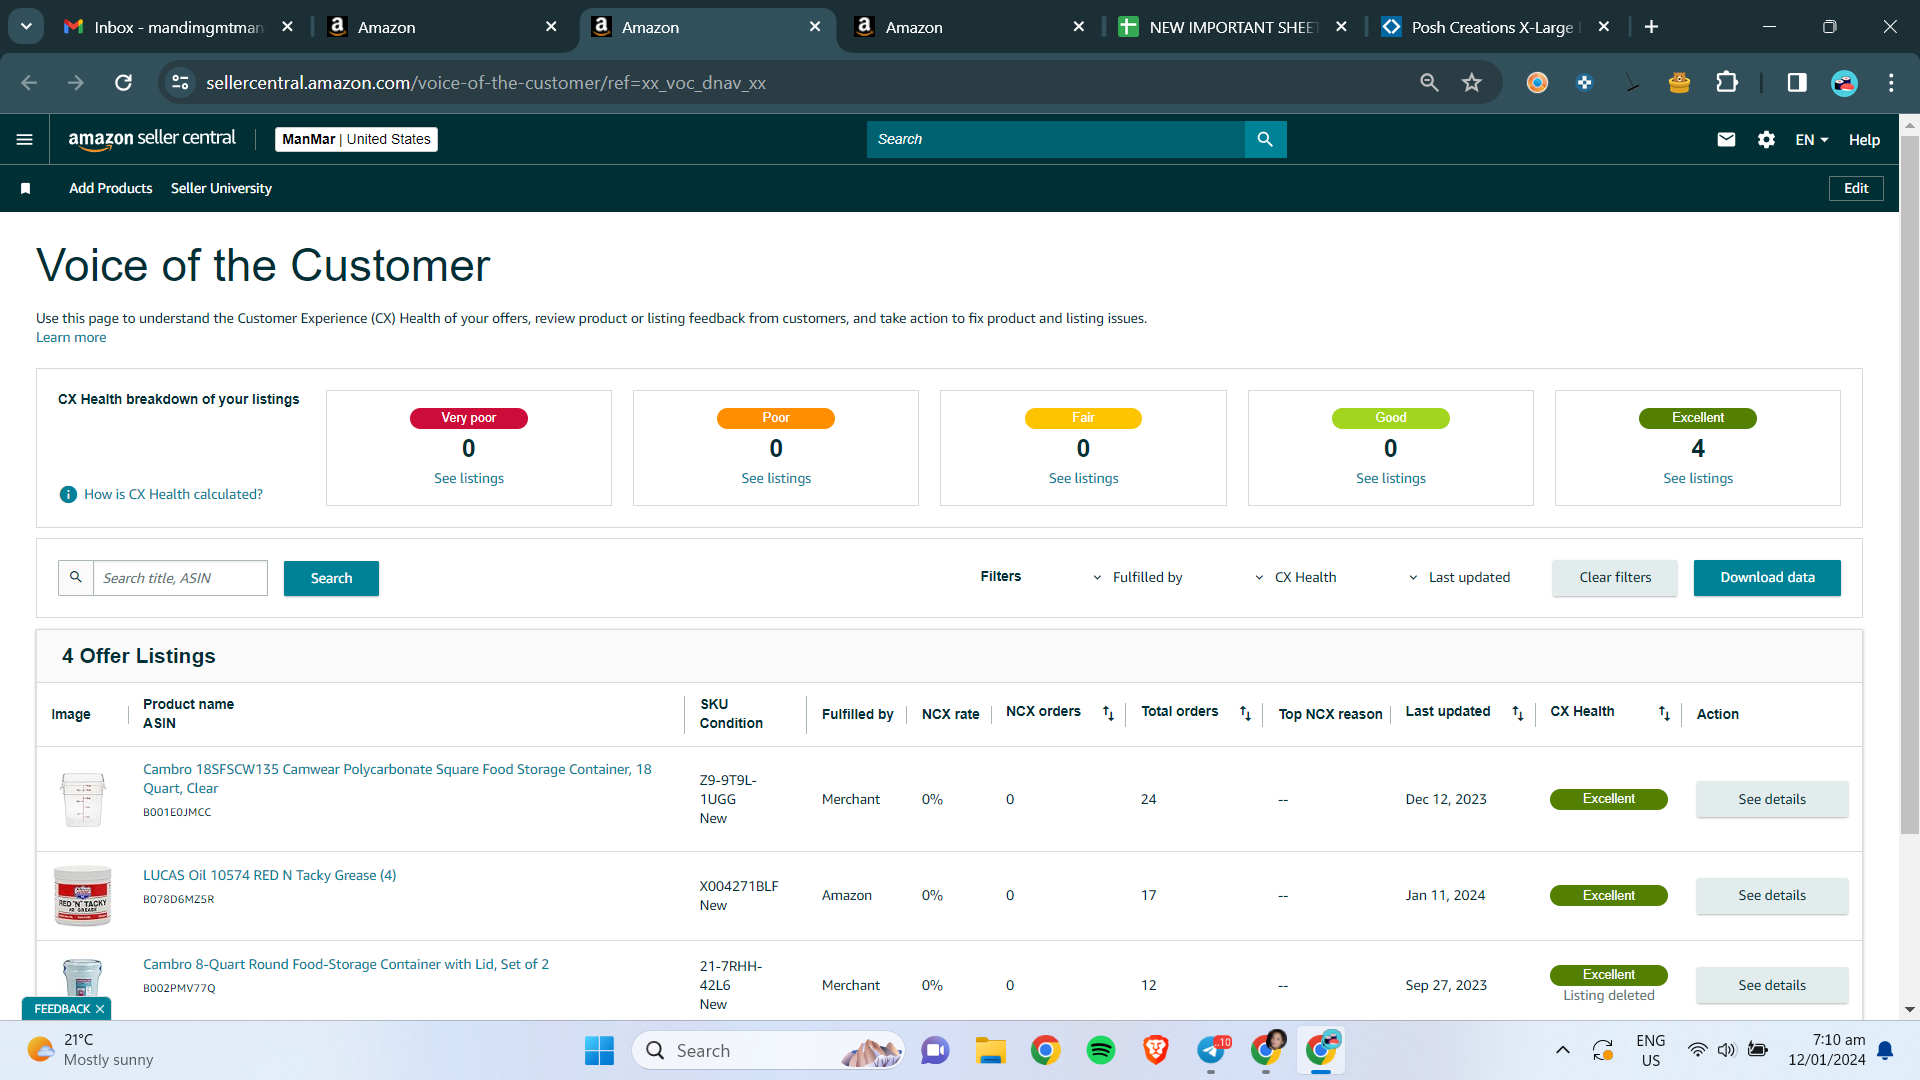Click See listings under Fair

click(1083, 478)
